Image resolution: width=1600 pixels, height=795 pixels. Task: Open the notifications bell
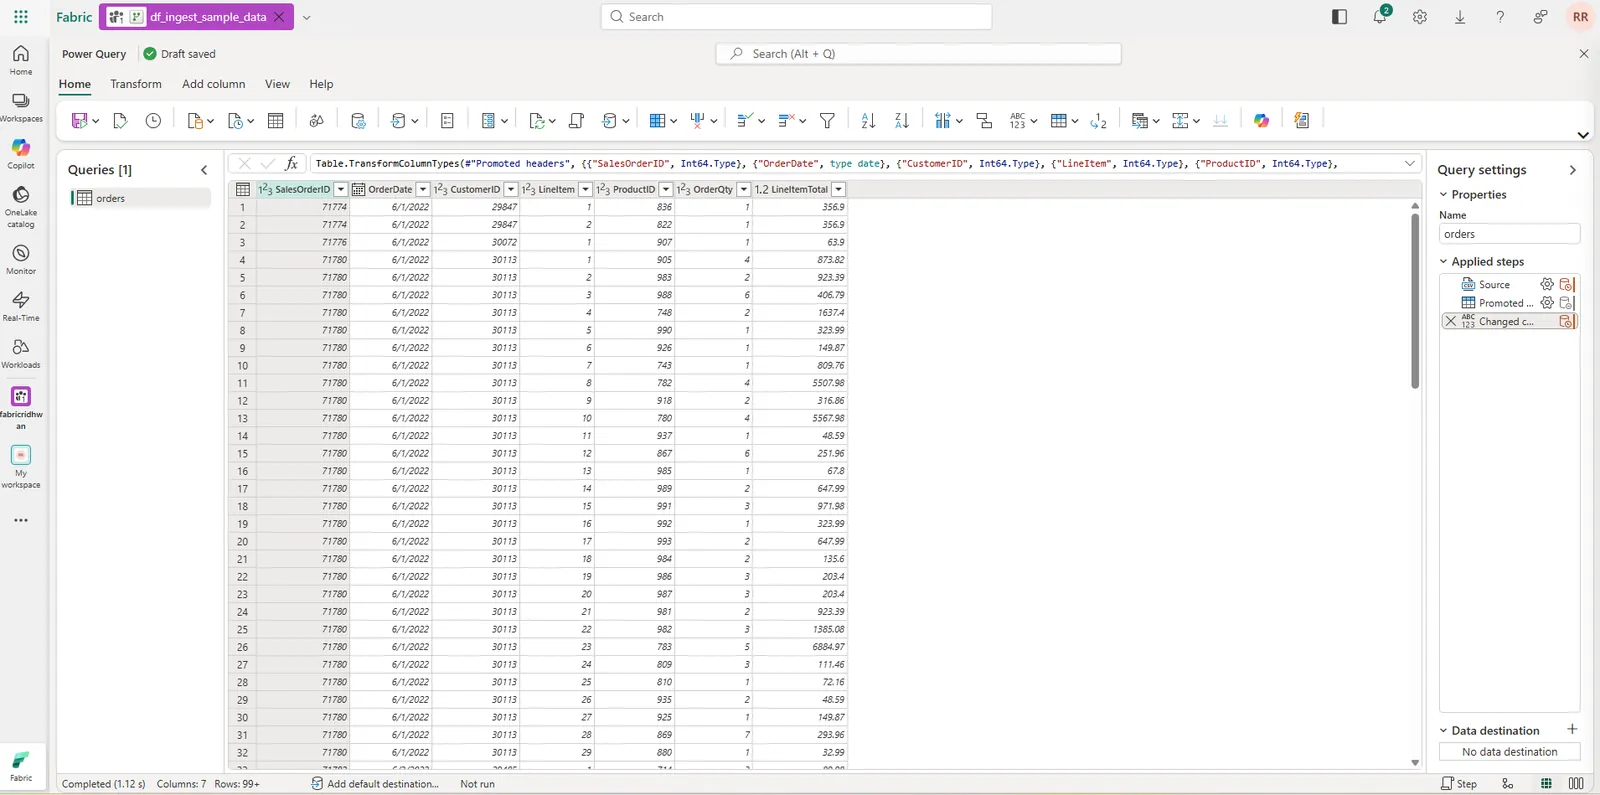[x=1380, y=16]
